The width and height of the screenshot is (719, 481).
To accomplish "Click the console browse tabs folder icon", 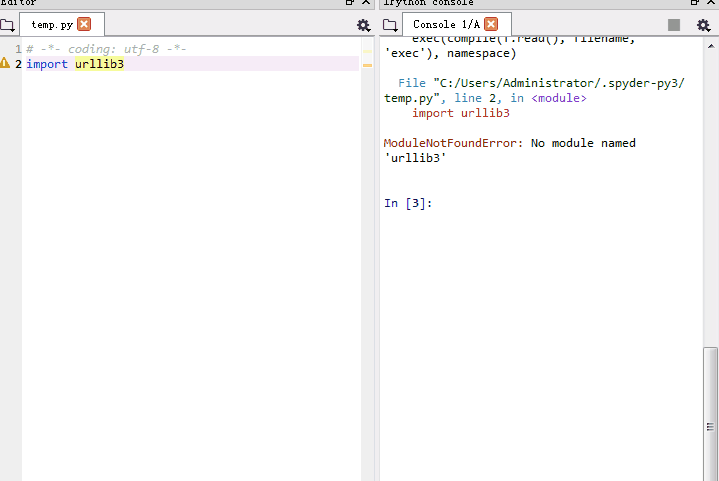I will pyautogui.click(x=391, y=24).
